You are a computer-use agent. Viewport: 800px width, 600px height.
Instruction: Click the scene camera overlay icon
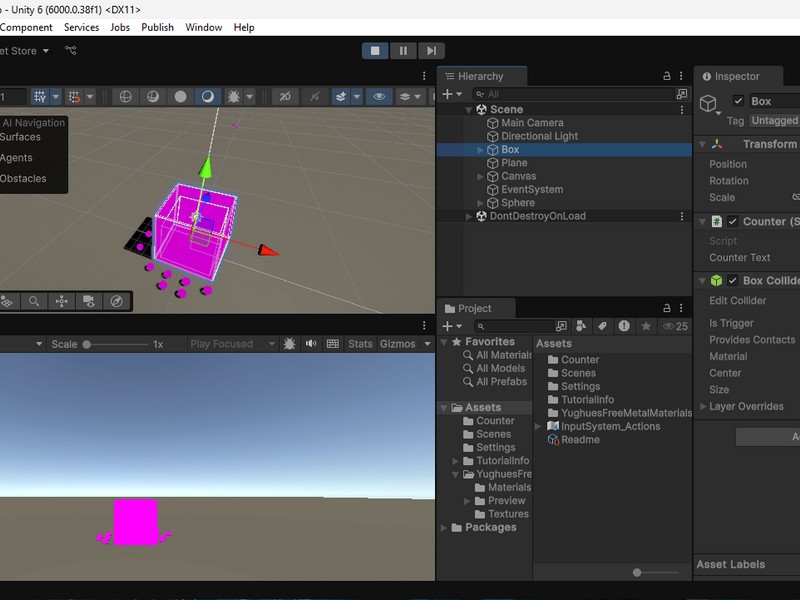pos(89,301)
